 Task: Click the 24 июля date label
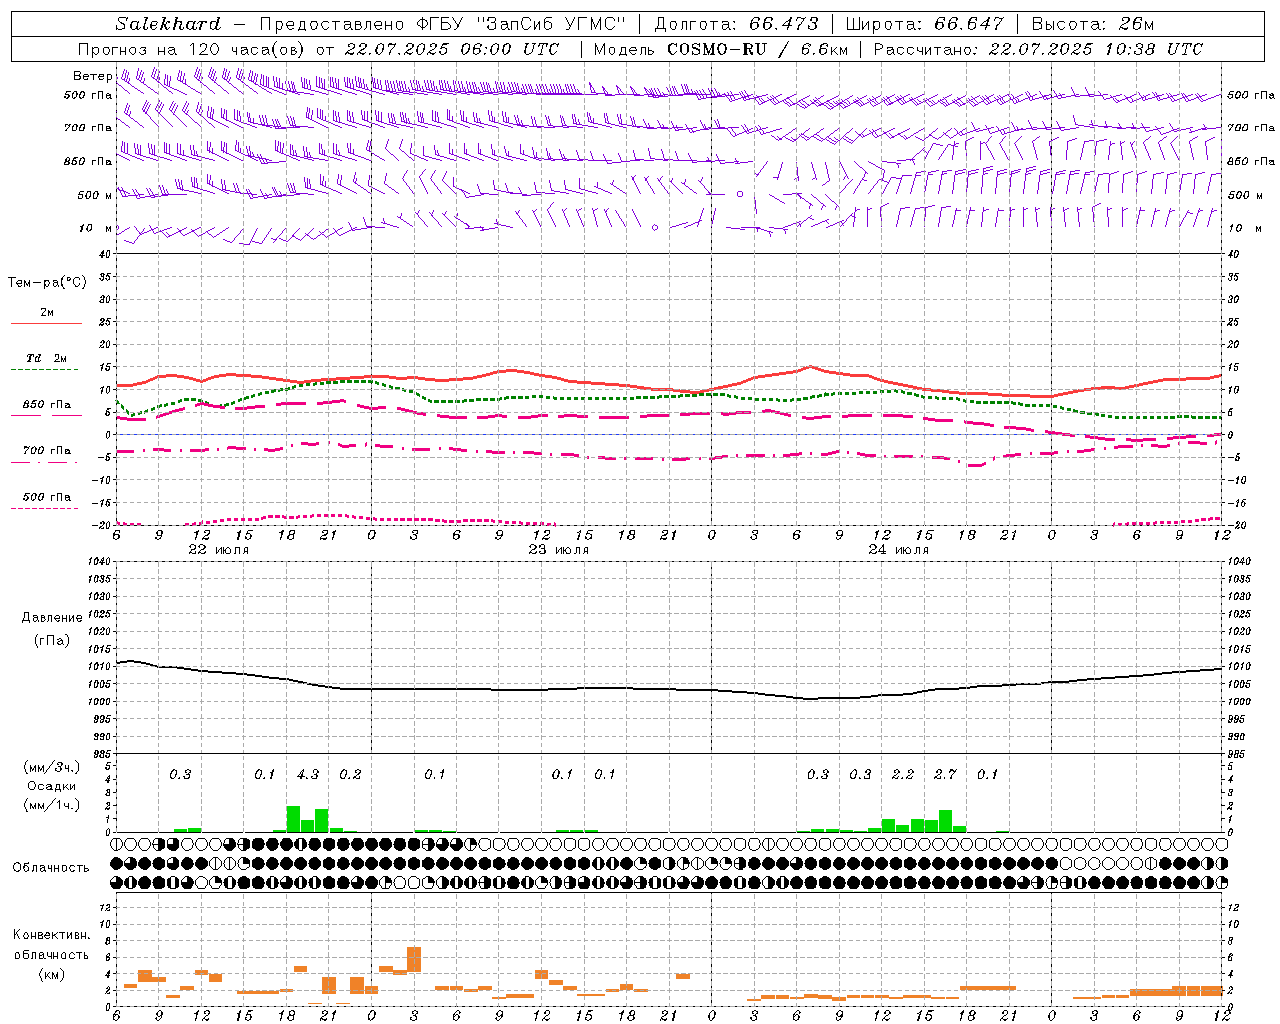point(899,549)
